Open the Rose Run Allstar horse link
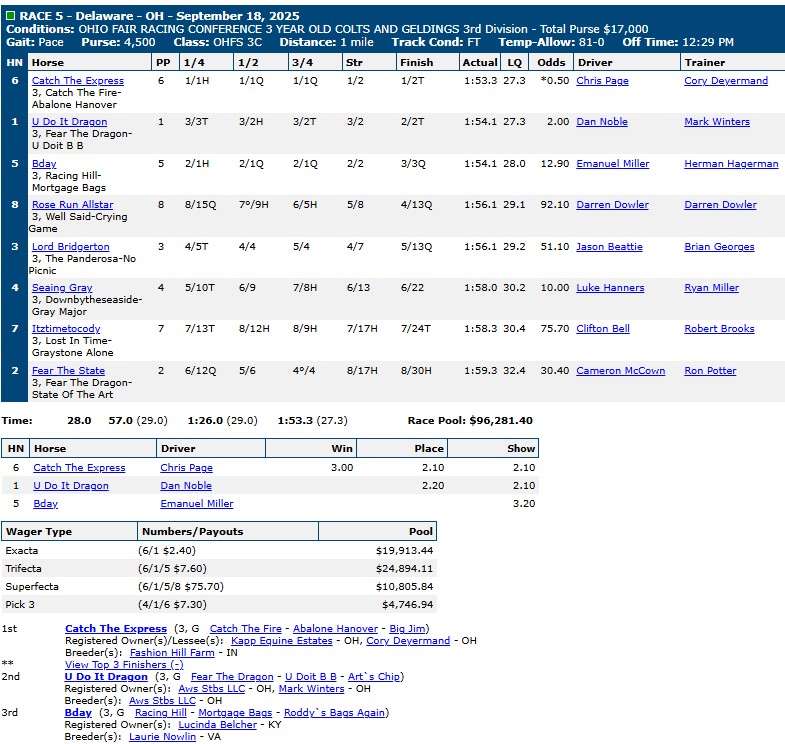The image size is (785, 744). pos(70,205)
